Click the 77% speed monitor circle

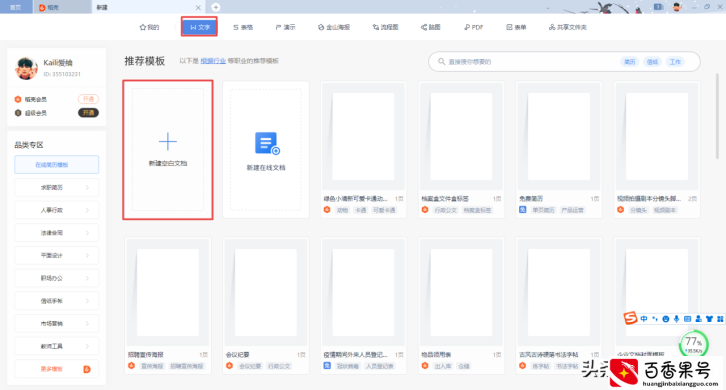(x=693, y=344)
